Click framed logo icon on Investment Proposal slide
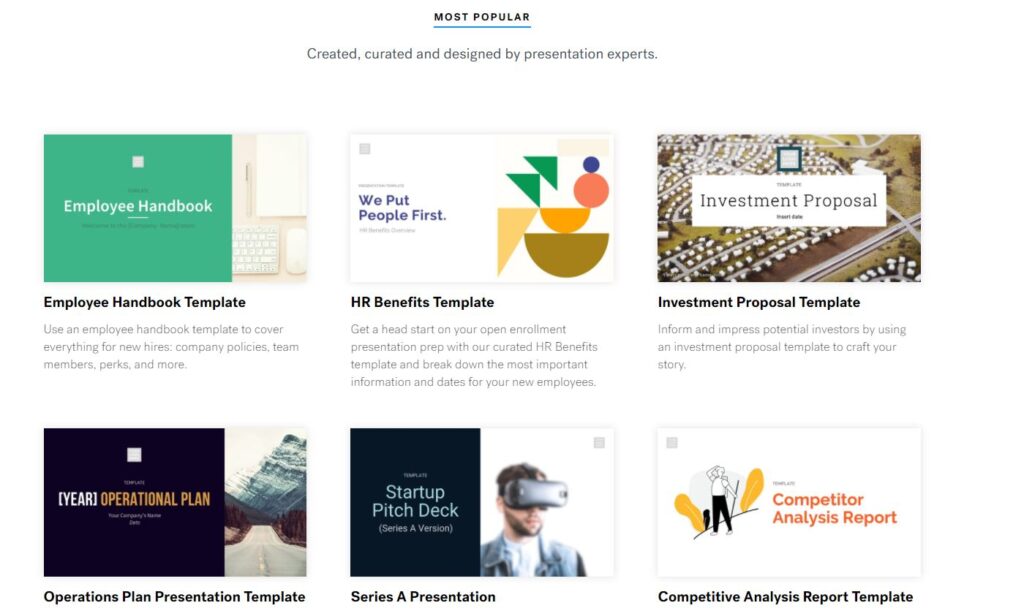This screenshot has height=611, width=1024. pyautogui.click(x=789, y=159)
